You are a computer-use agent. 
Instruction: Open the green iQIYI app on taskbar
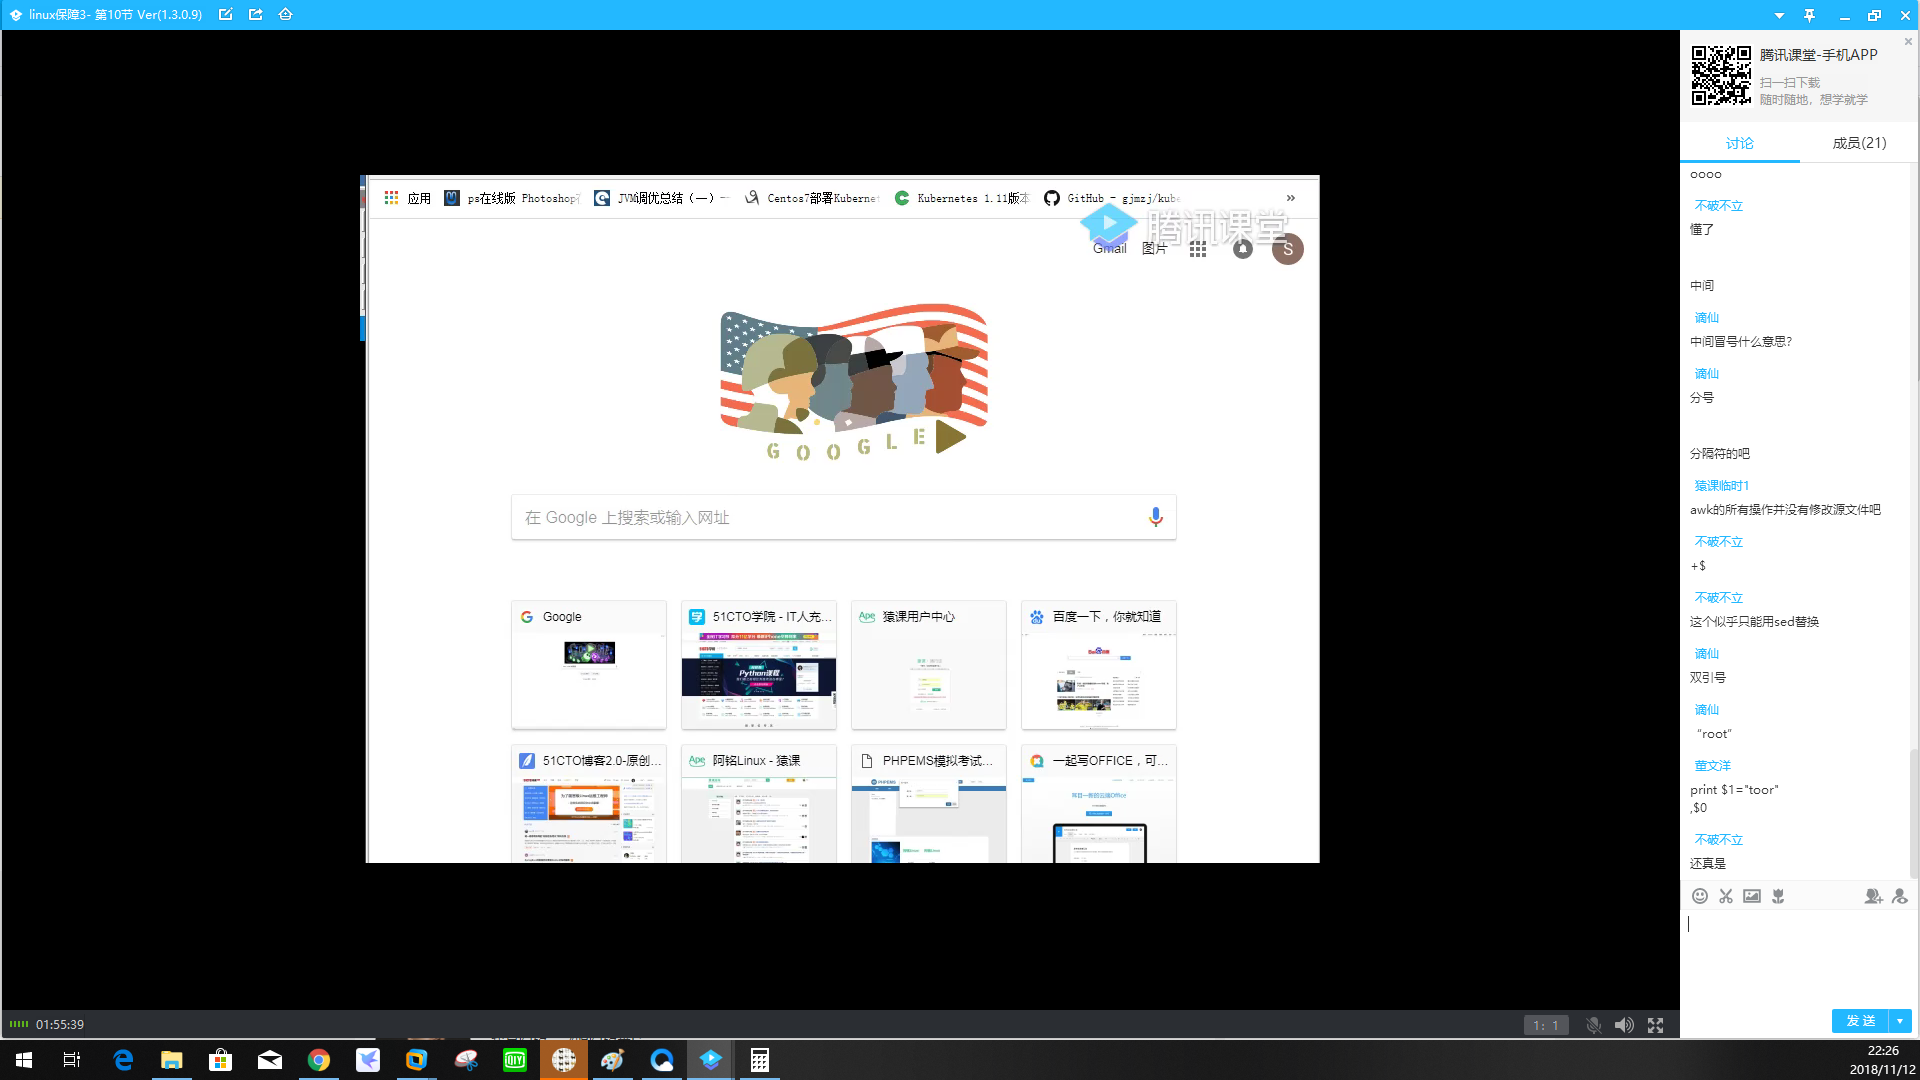click(x=515, y=1060)
